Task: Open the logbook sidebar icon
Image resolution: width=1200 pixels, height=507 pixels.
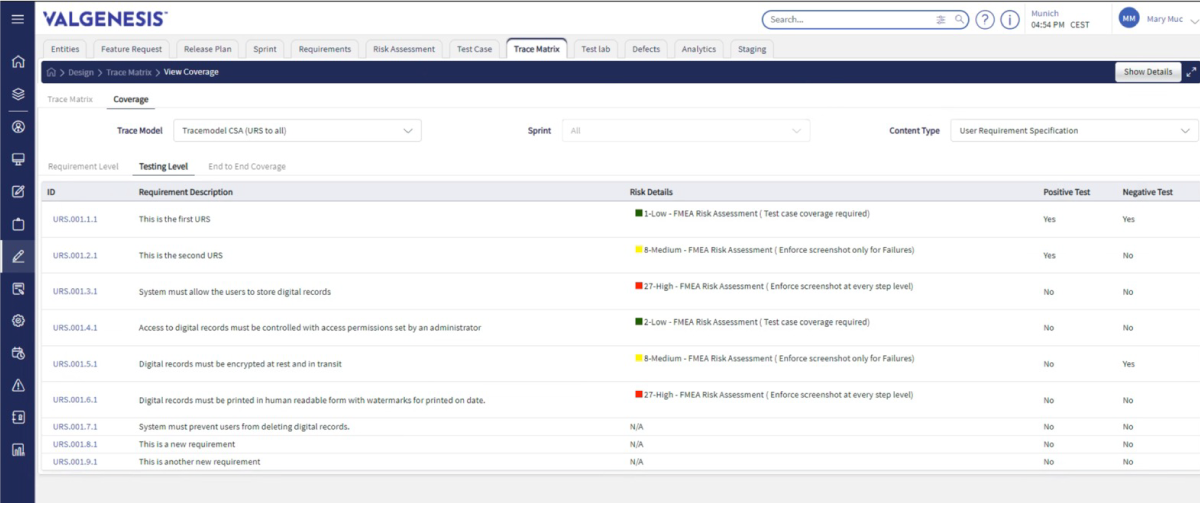Action: (x=17, y=417)
